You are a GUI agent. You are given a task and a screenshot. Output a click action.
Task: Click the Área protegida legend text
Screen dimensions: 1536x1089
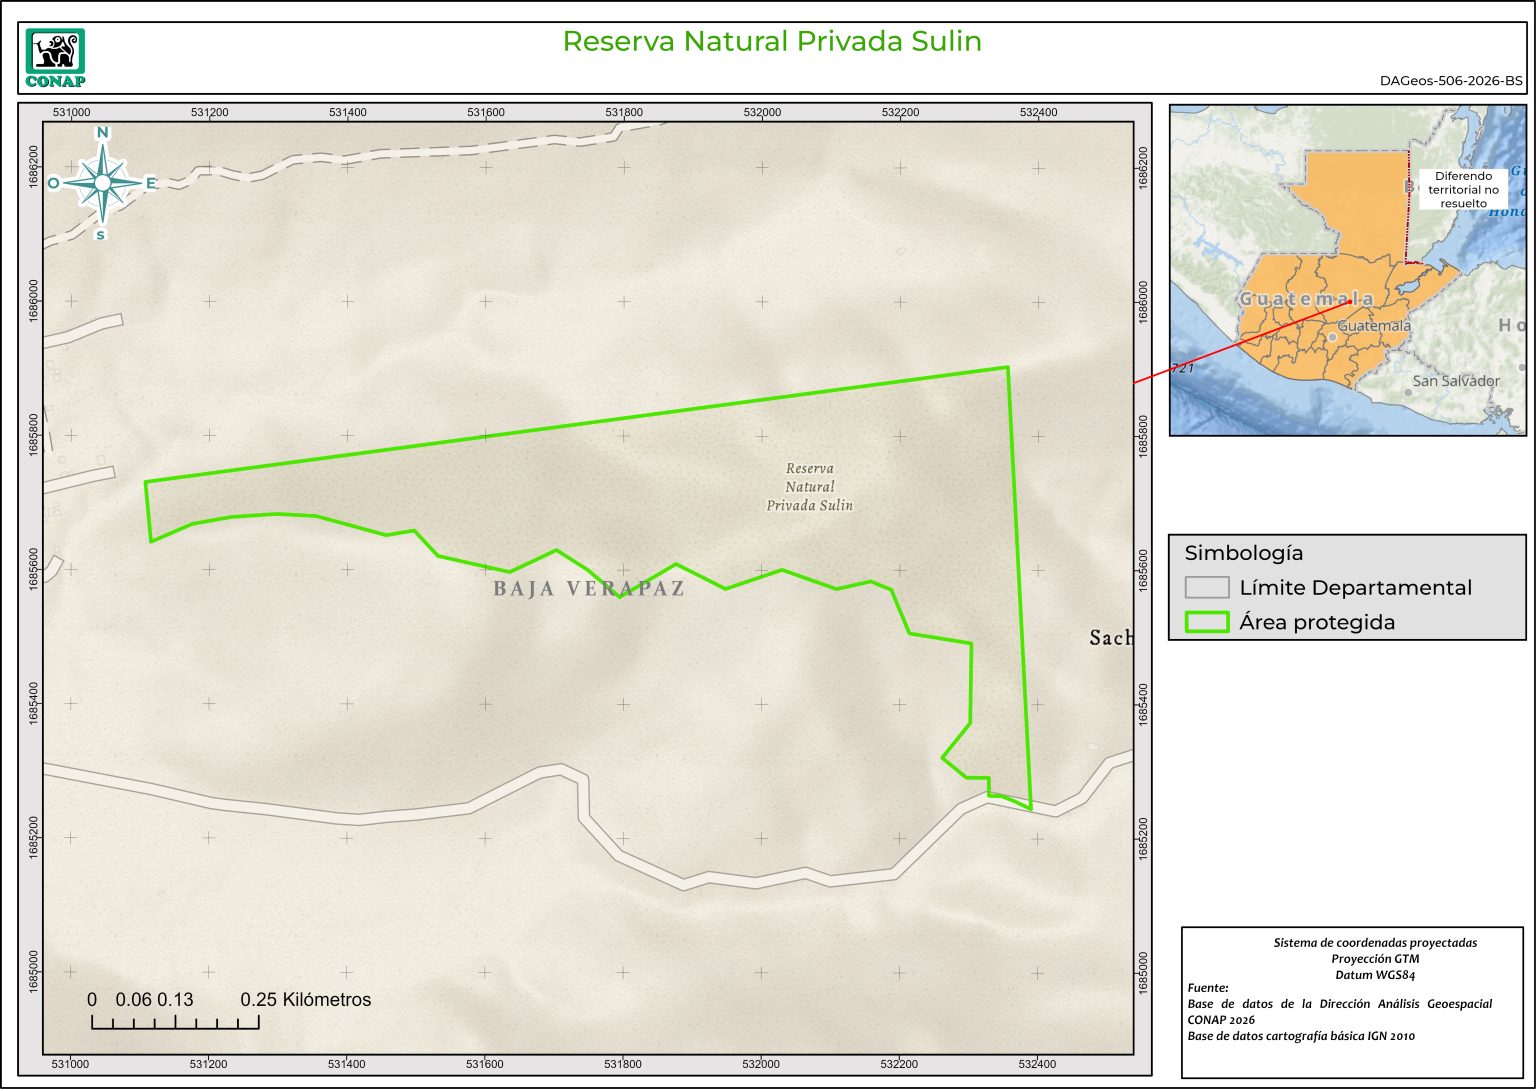[x=1317, y=622]
